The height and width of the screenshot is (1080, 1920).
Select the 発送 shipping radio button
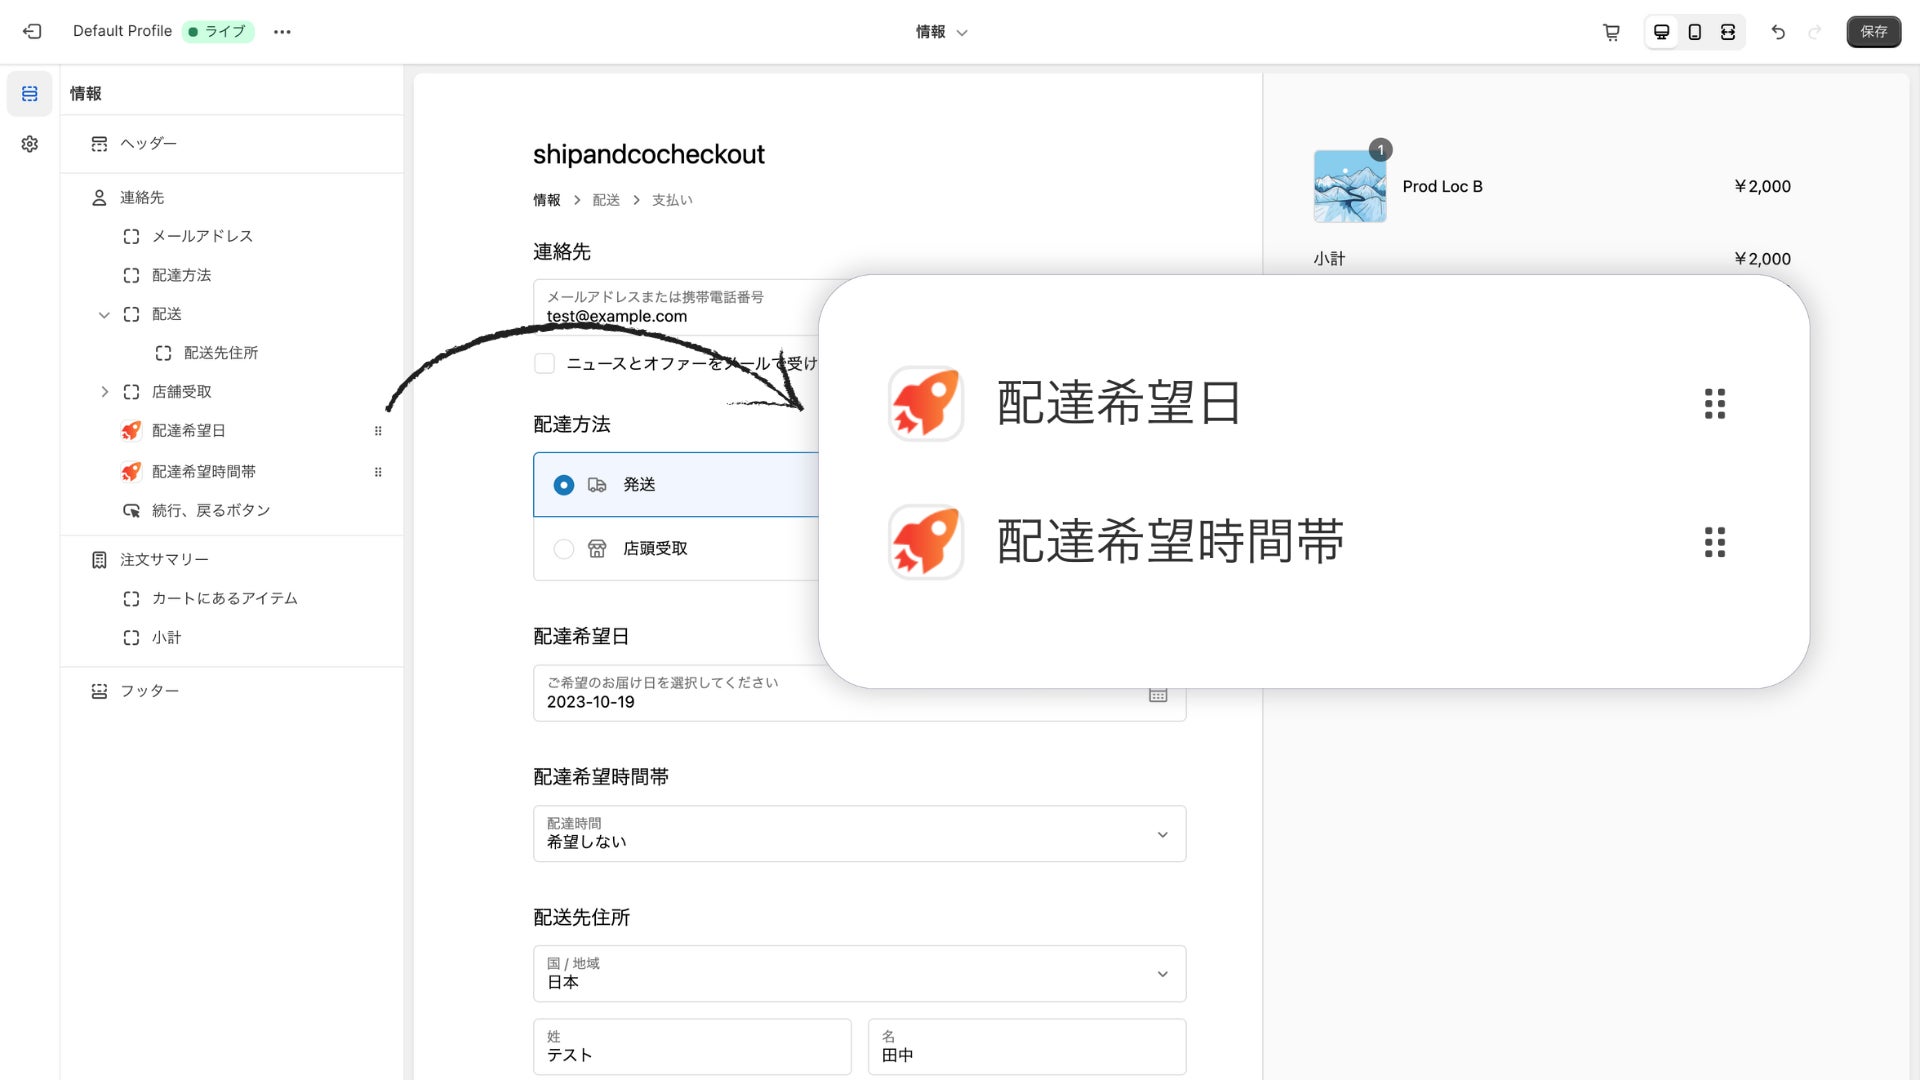[564, 485]
